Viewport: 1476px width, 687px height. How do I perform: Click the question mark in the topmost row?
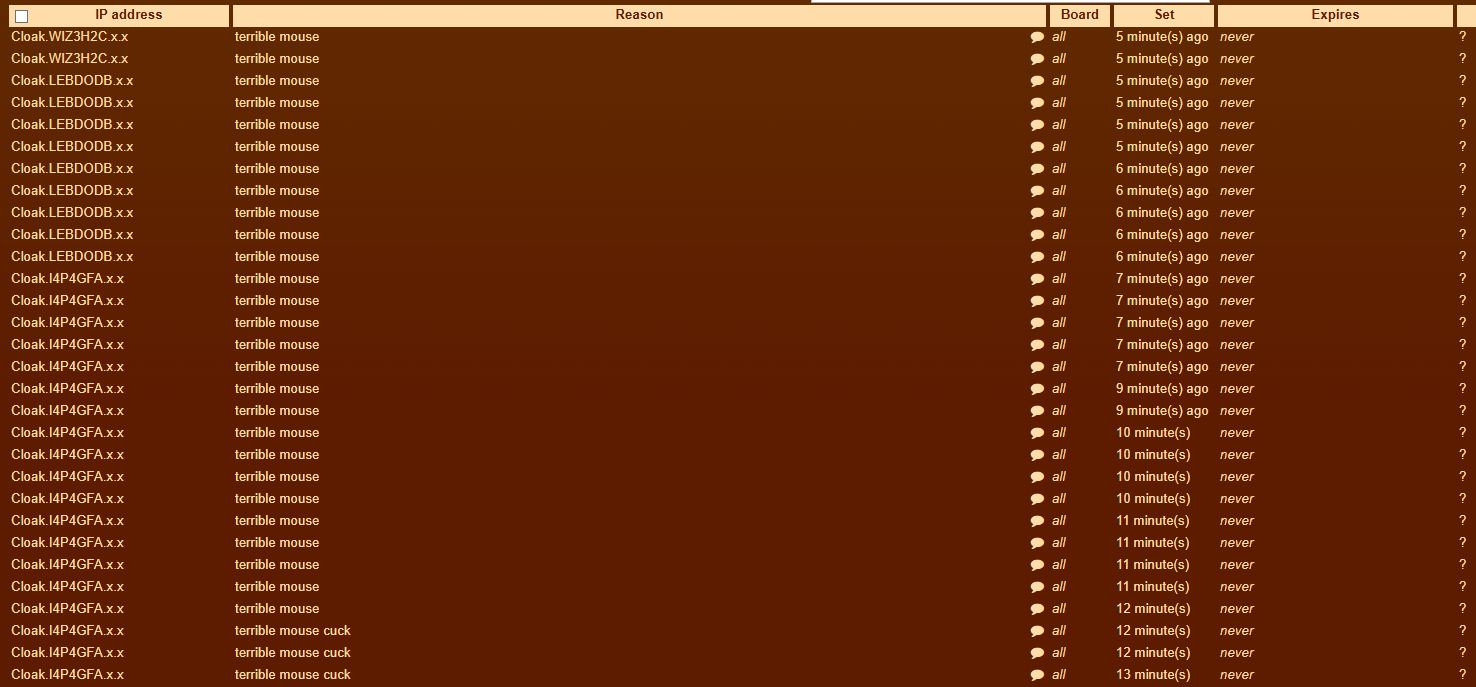1462,37
